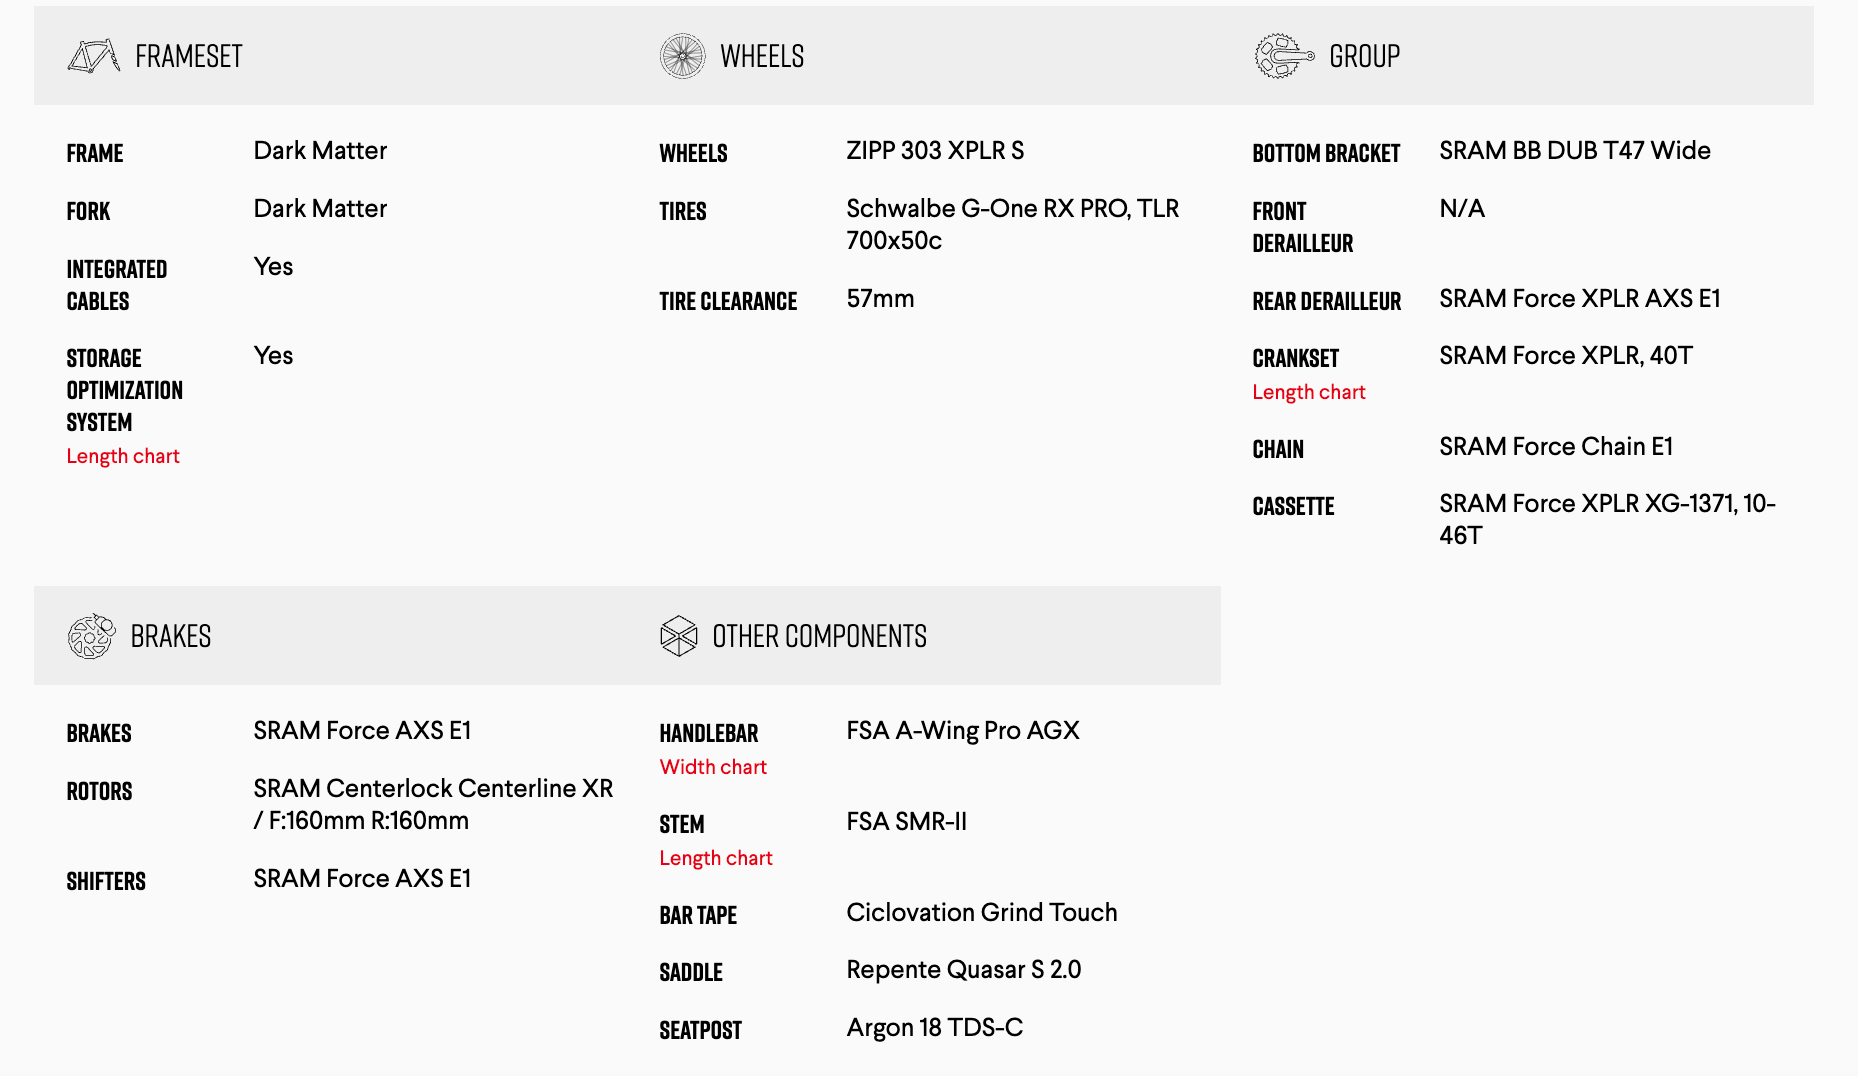Select the FRAMESET section heading

pos(189,57)
